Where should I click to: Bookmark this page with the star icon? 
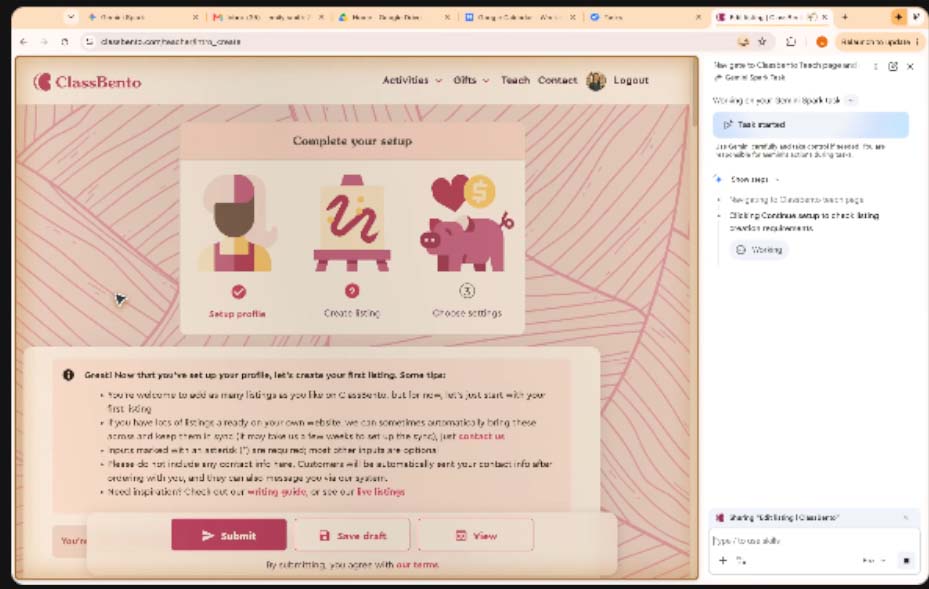pos(763,41)
